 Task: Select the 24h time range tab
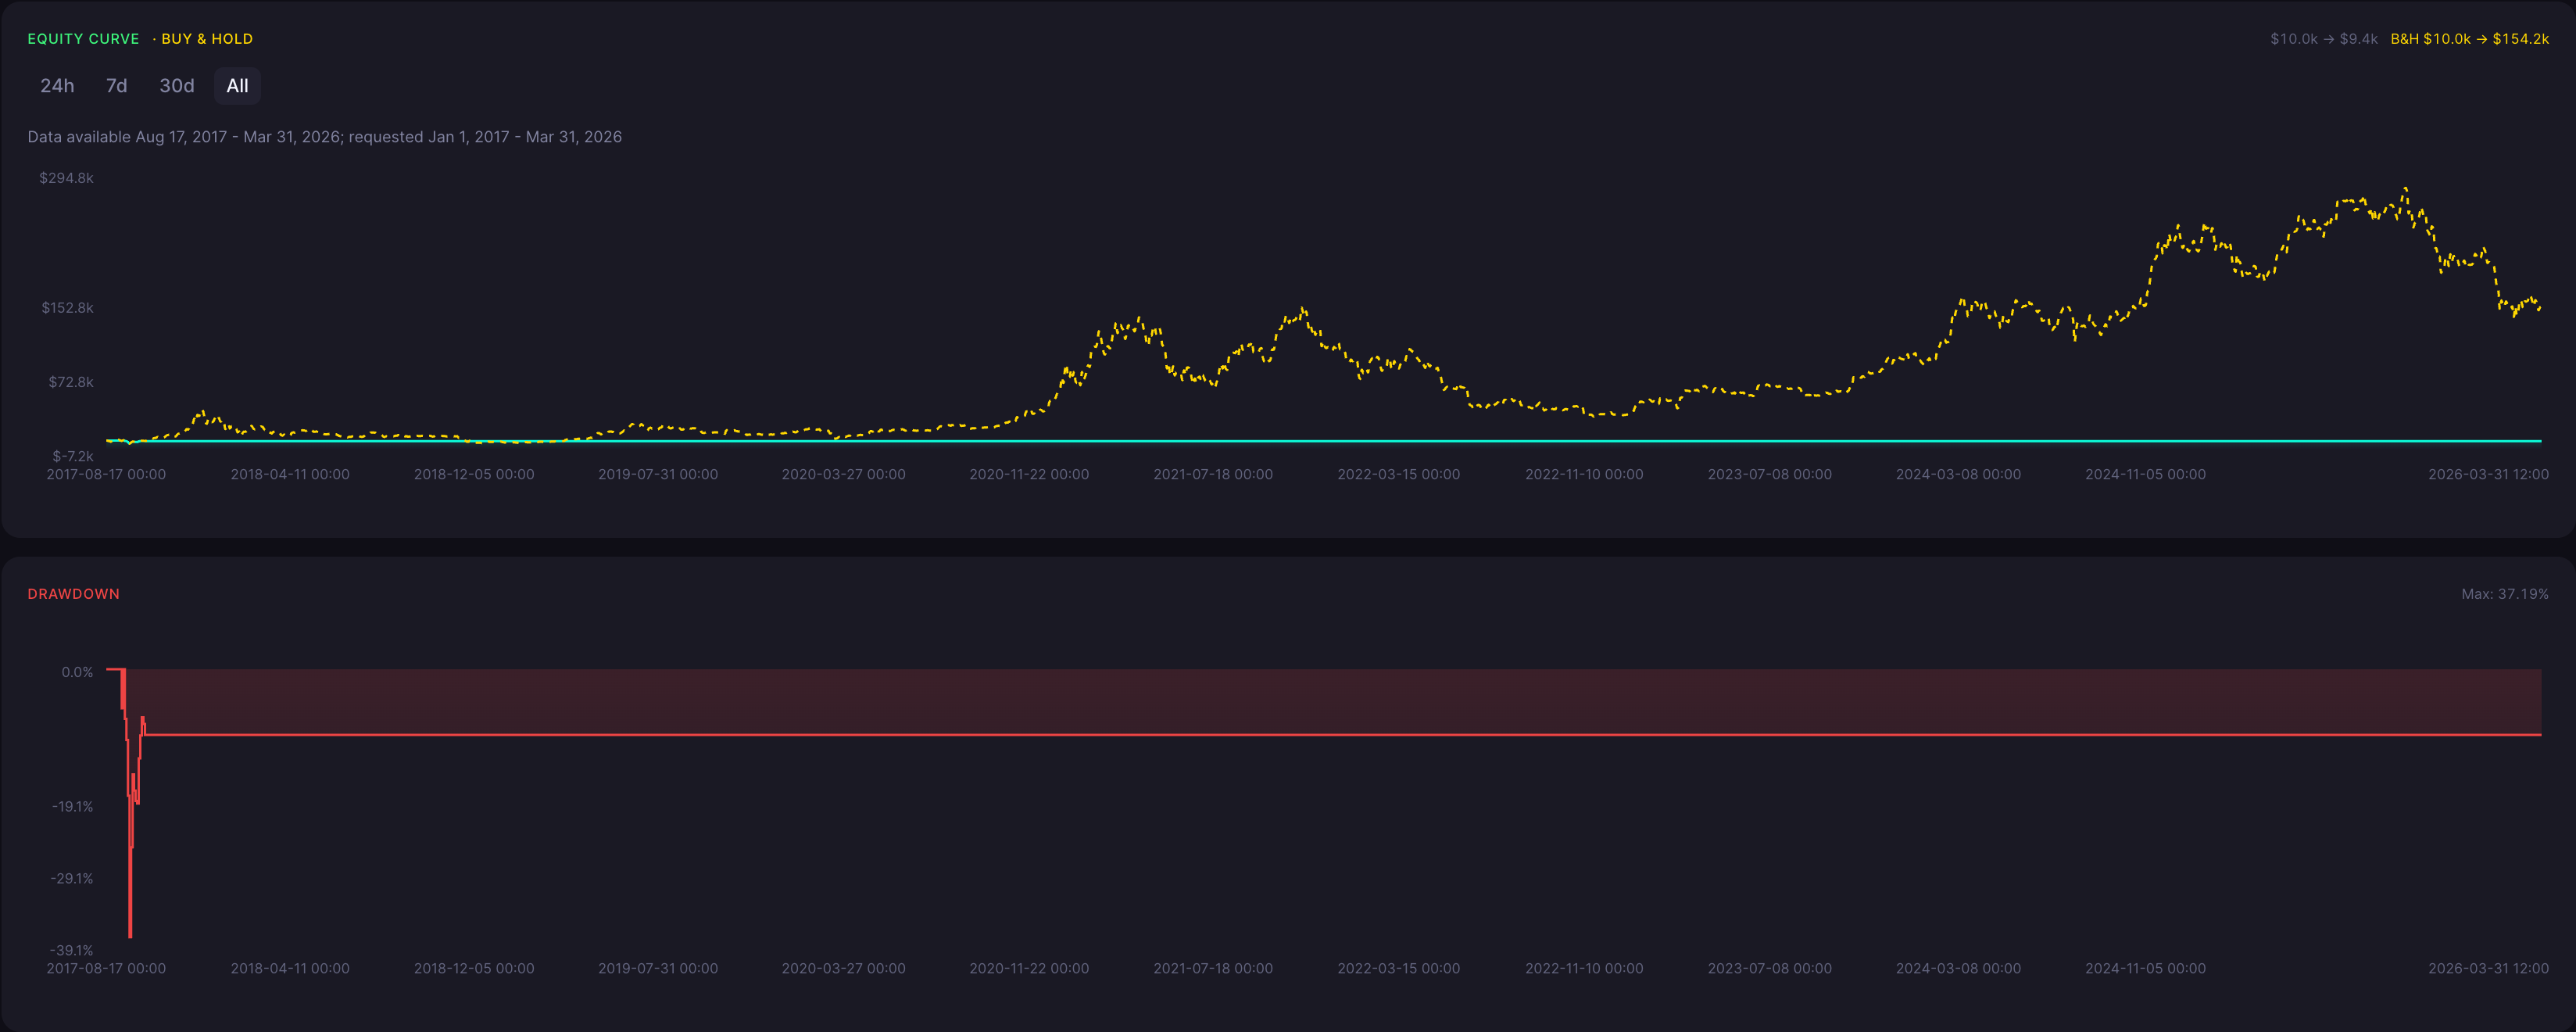point(57,86)
